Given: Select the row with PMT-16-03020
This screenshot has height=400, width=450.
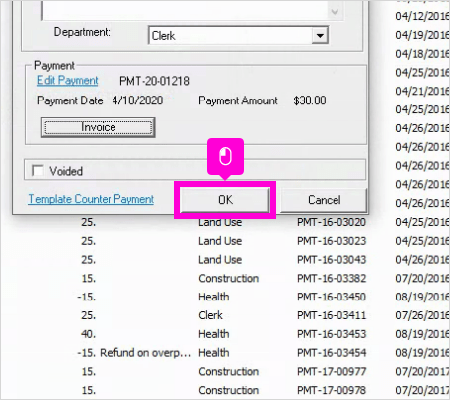Looking at the screenshot, I should (x=263, y=222).
